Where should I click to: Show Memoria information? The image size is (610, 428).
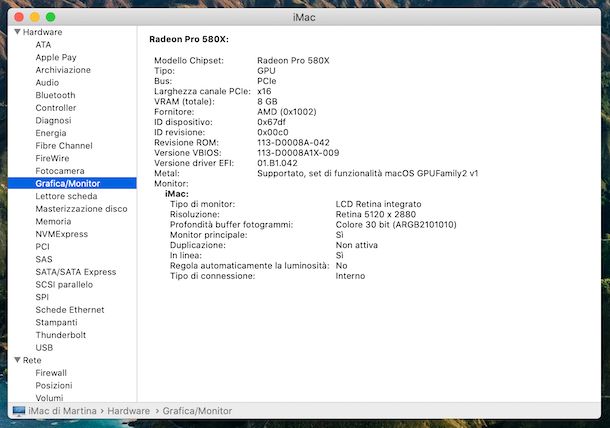[53, 221]
